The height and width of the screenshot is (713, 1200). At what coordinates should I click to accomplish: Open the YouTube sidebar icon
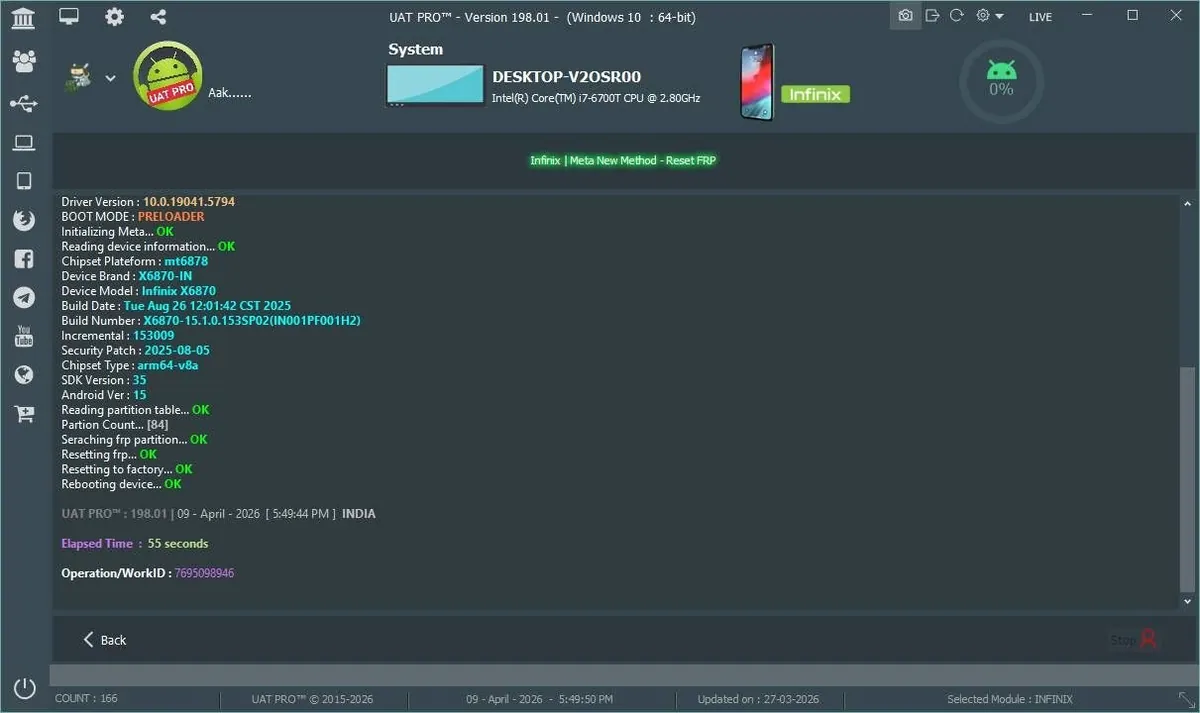(x=24, y=336)
